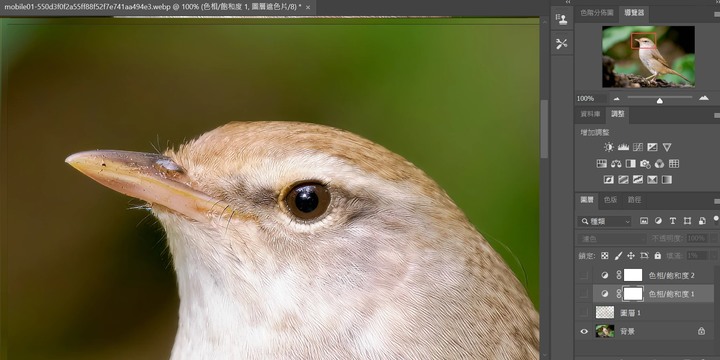Select the 圖層 tab
The height and width of the screenshot is (360, 720).
[x=587, y=200]
